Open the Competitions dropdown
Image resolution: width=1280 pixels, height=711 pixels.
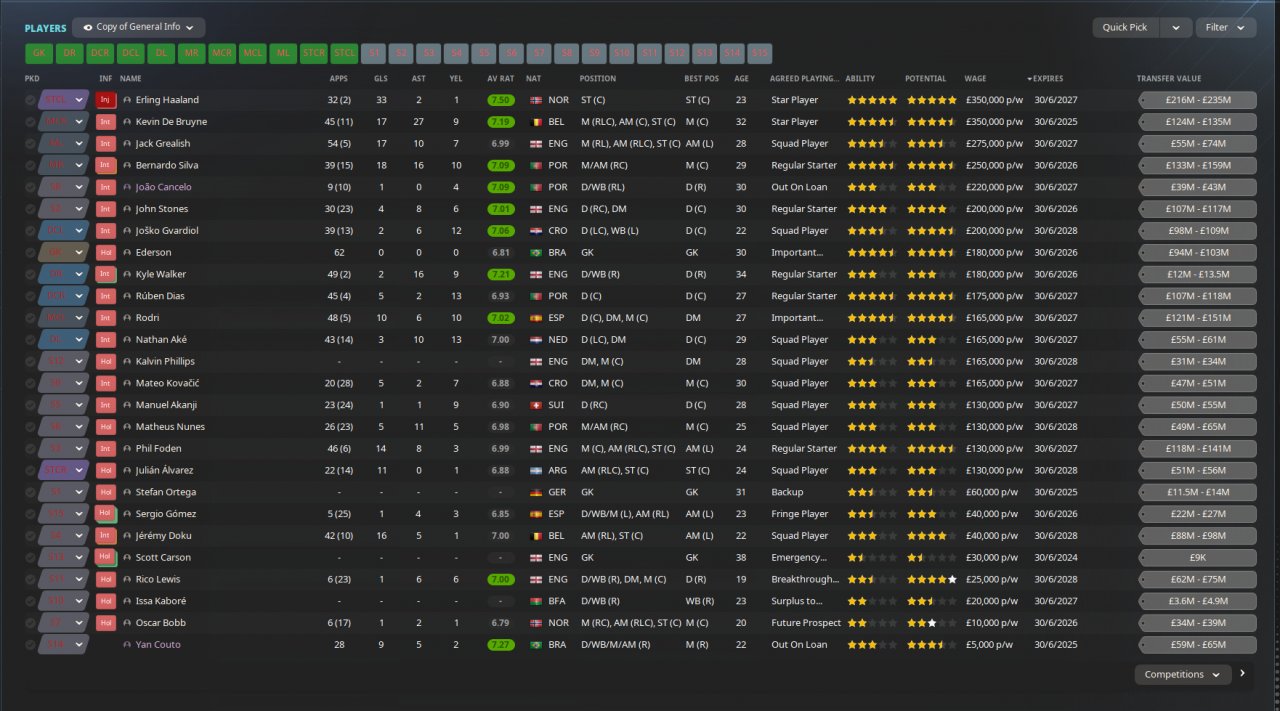pyautogui.click(x=1183, y=675)
